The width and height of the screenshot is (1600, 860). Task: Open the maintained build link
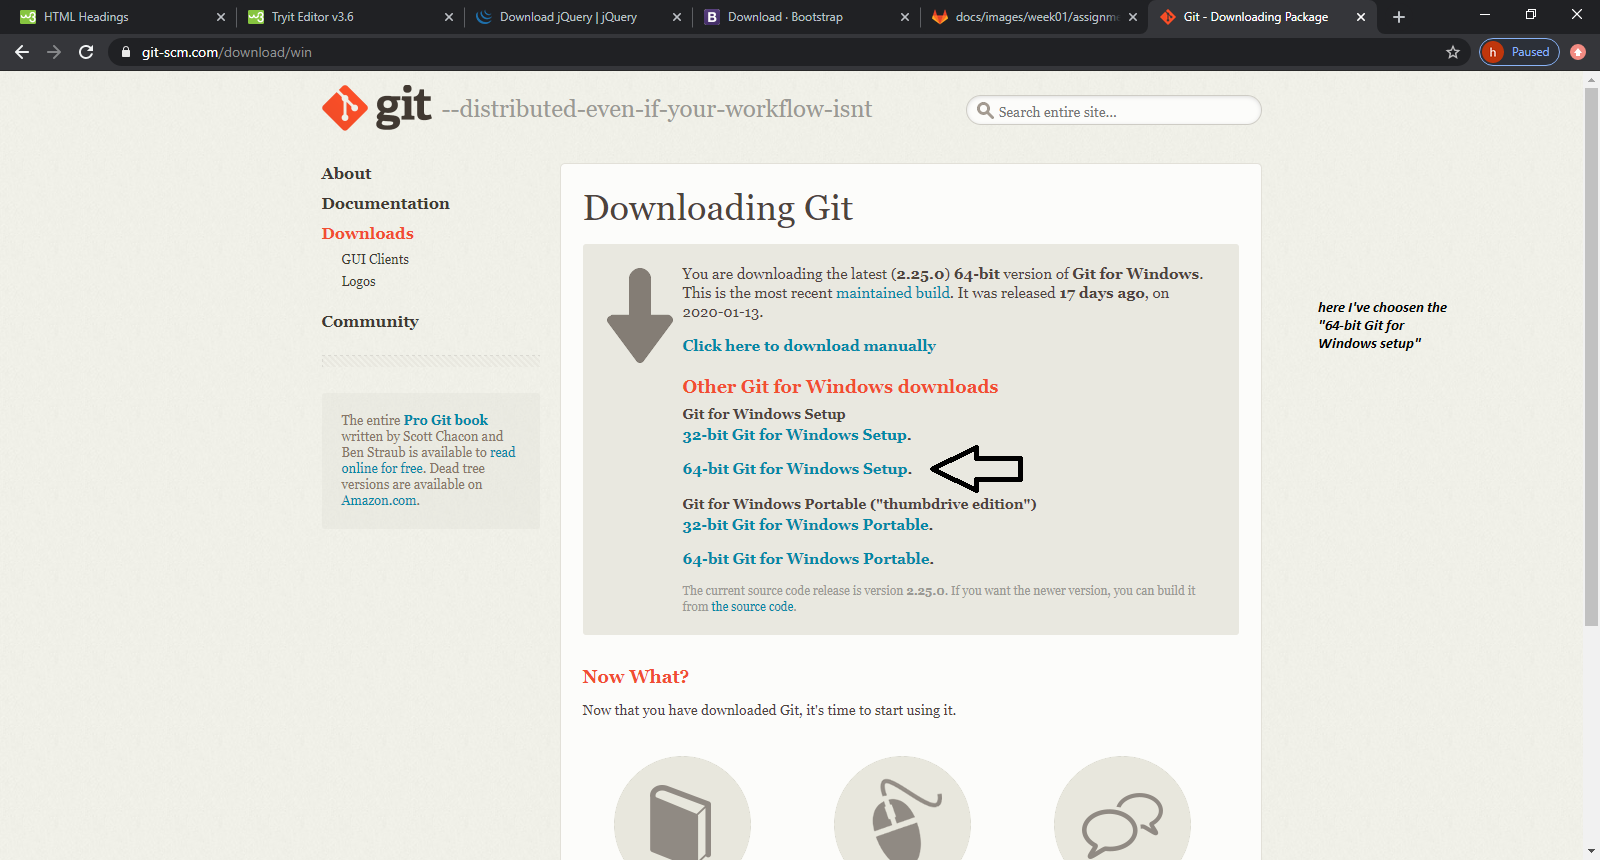(x=893, y=293)
